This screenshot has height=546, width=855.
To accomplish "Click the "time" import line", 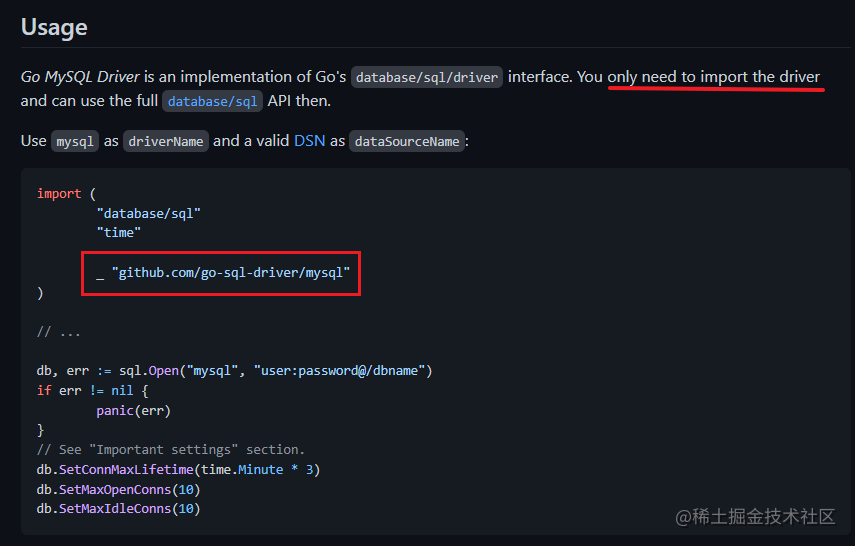I will [x=119, y=232].
